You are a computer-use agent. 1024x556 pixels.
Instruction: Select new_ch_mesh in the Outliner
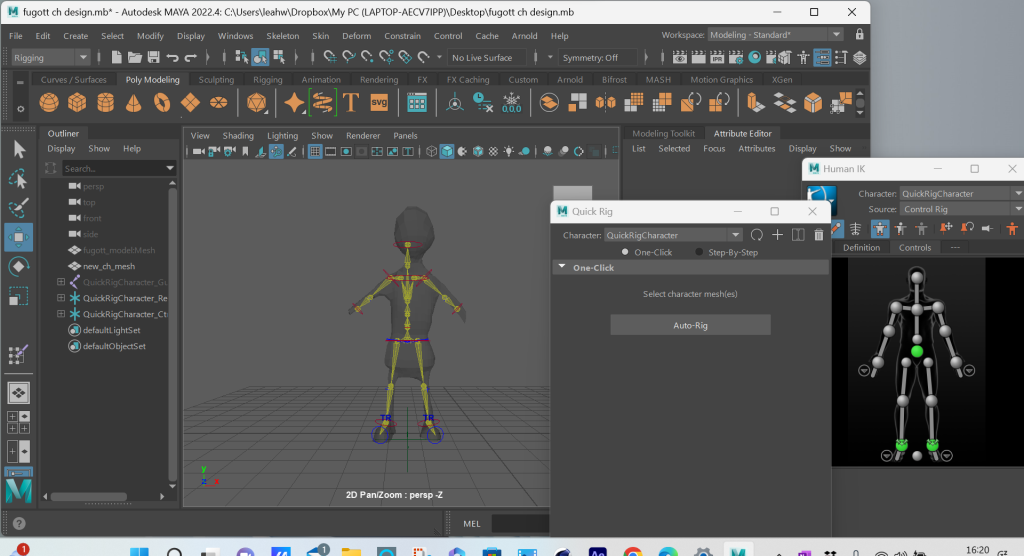pyautogui.click(x=109, y=266)
